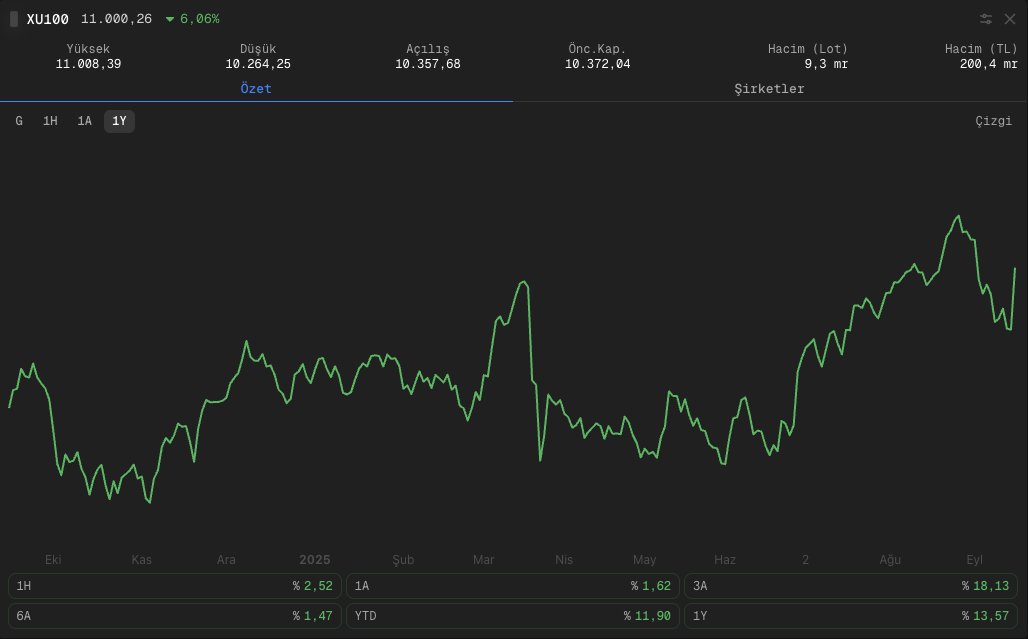Click the Hacim (TL) value 200,4 mr
This screenshot has width=1028, height=639.
click(988, 64)
